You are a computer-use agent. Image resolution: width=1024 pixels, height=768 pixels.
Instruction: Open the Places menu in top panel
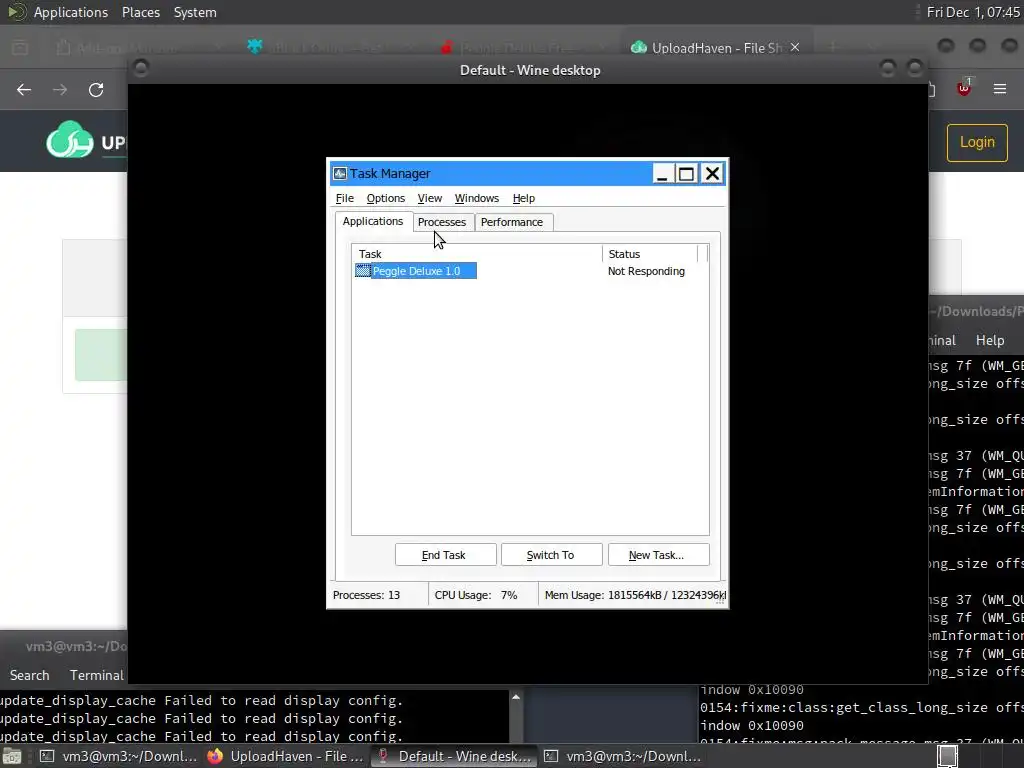[x=140, y=12]
